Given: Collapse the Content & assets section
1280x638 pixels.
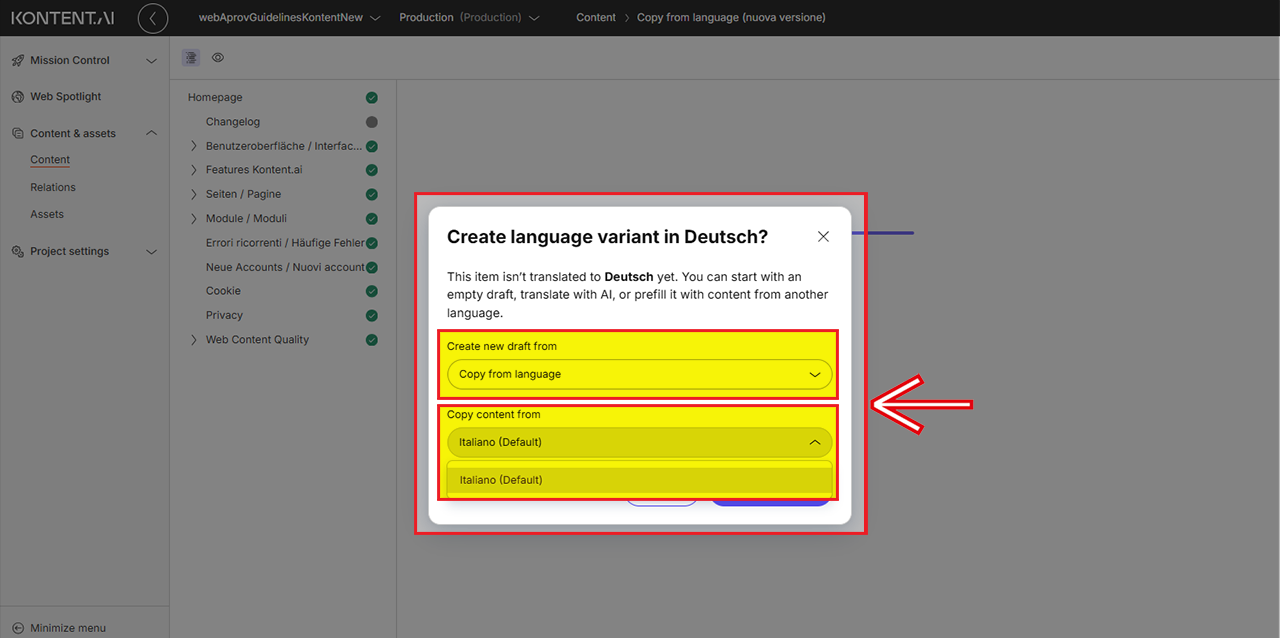Looking at the screenshot, I should (152, 133).
